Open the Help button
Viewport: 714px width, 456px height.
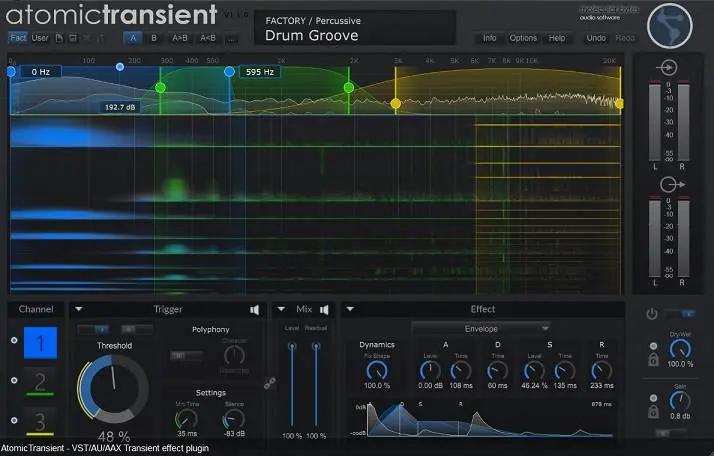pyautogui.click(x=557, y=38)
